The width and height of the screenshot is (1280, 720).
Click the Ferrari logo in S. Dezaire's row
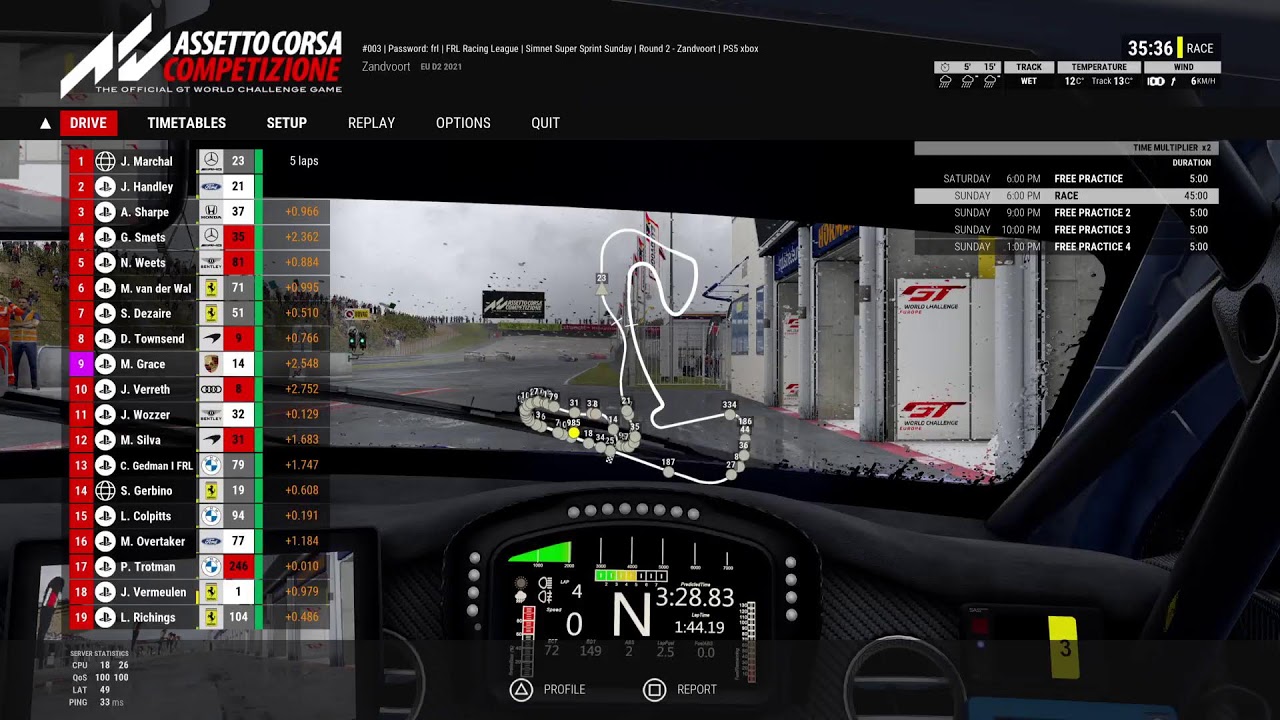211,313
